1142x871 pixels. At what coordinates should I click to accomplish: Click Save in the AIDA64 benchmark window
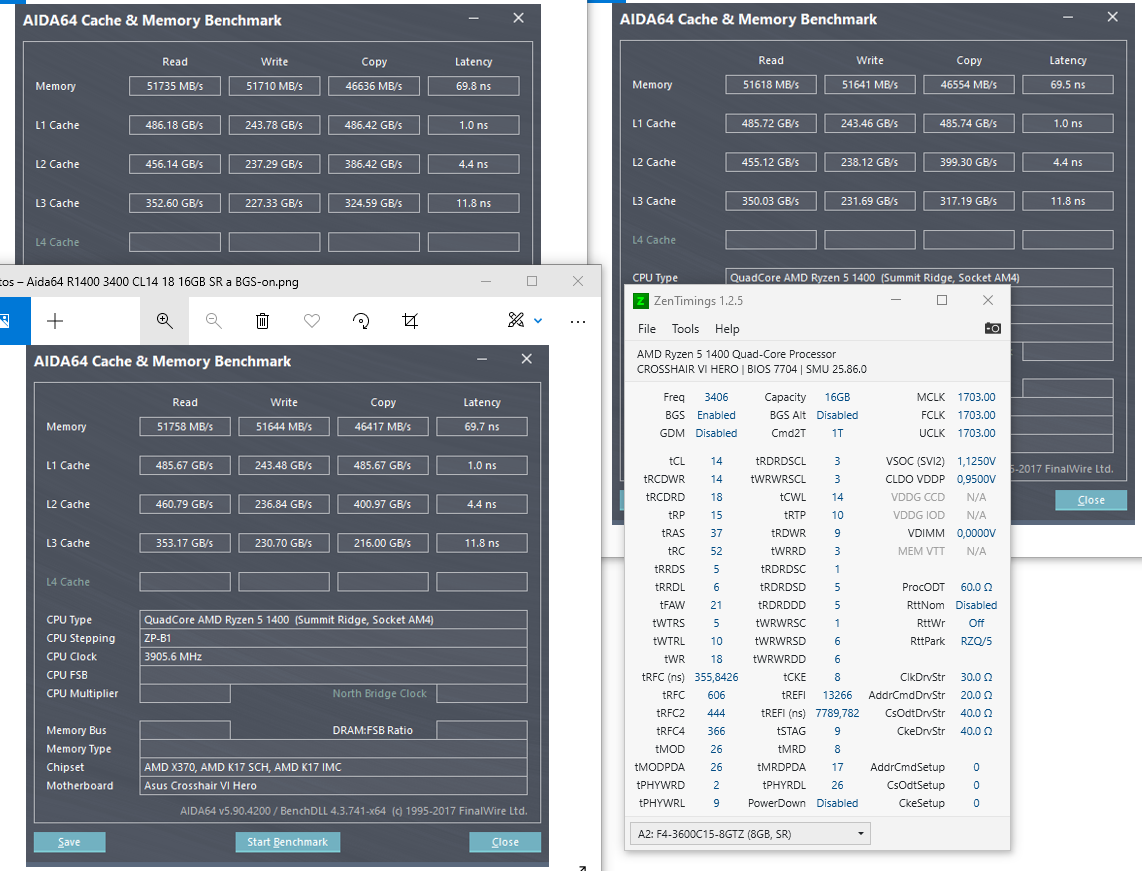pos(69,841)
